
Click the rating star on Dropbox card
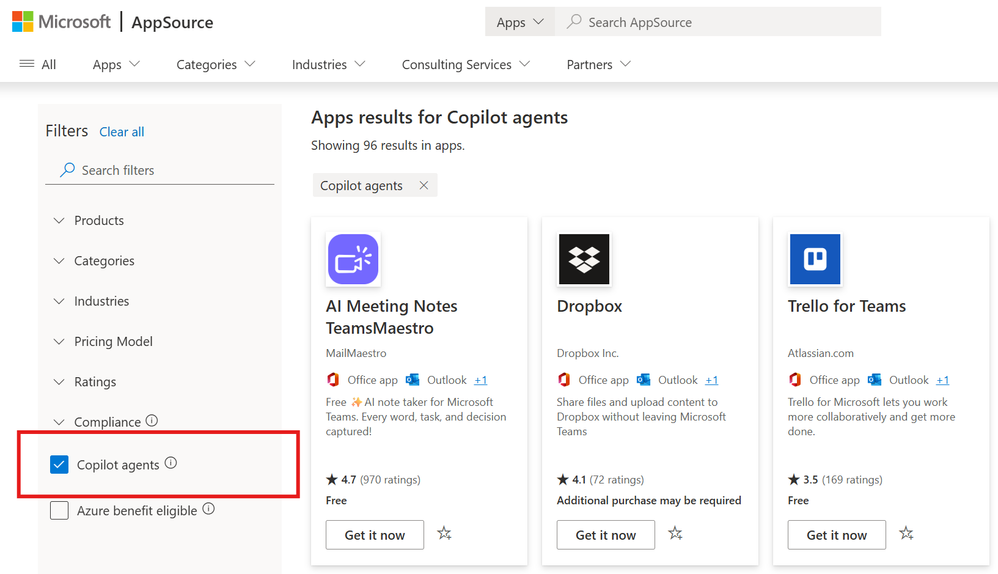[563, 479]
